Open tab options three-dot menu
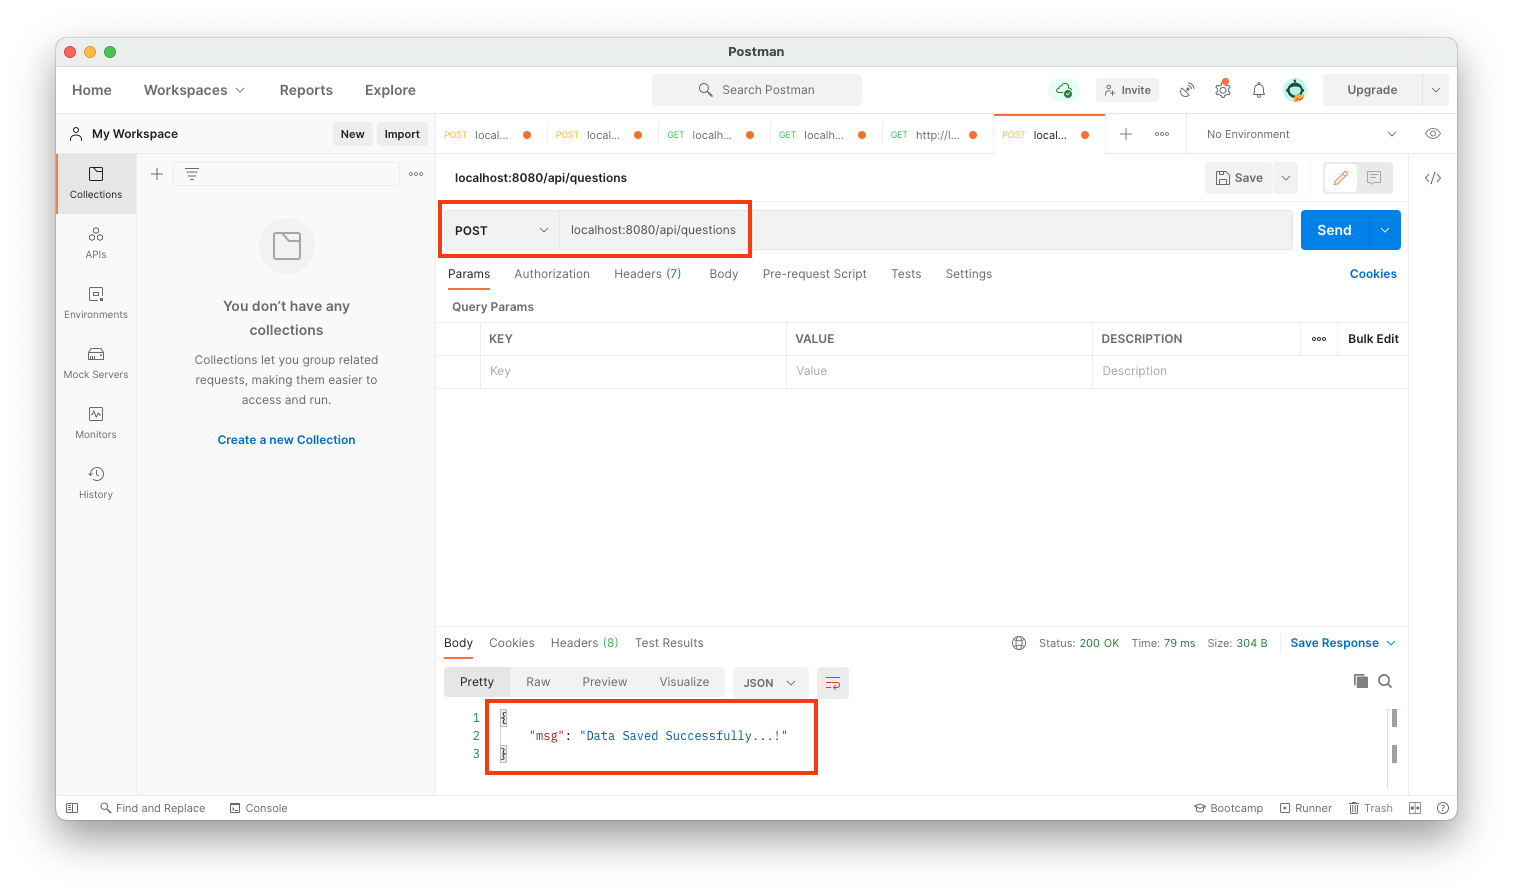Image resolution: width=1513 pixels, height=894 pixels. click(1162, 134)
